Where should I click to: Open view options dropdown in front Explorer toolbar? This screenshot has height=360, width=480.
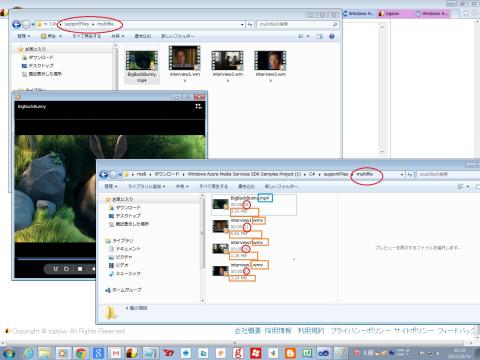(x=468, y=186)
